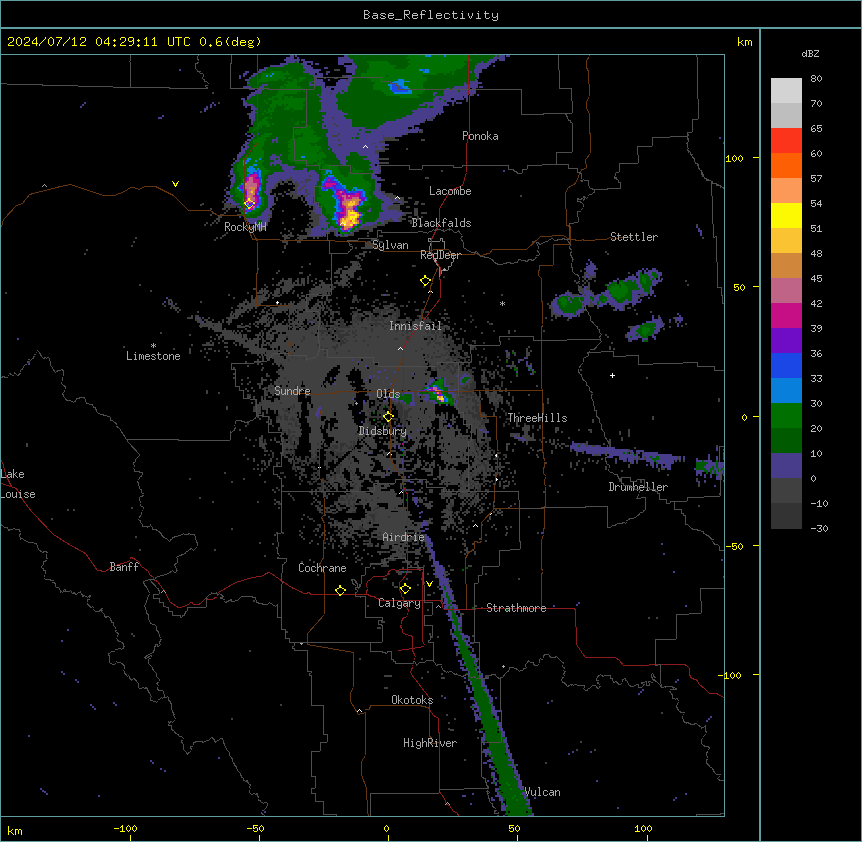This screenshot has width=862, height=842.
Task: Click the Sylvan city label
Action: 390,245
